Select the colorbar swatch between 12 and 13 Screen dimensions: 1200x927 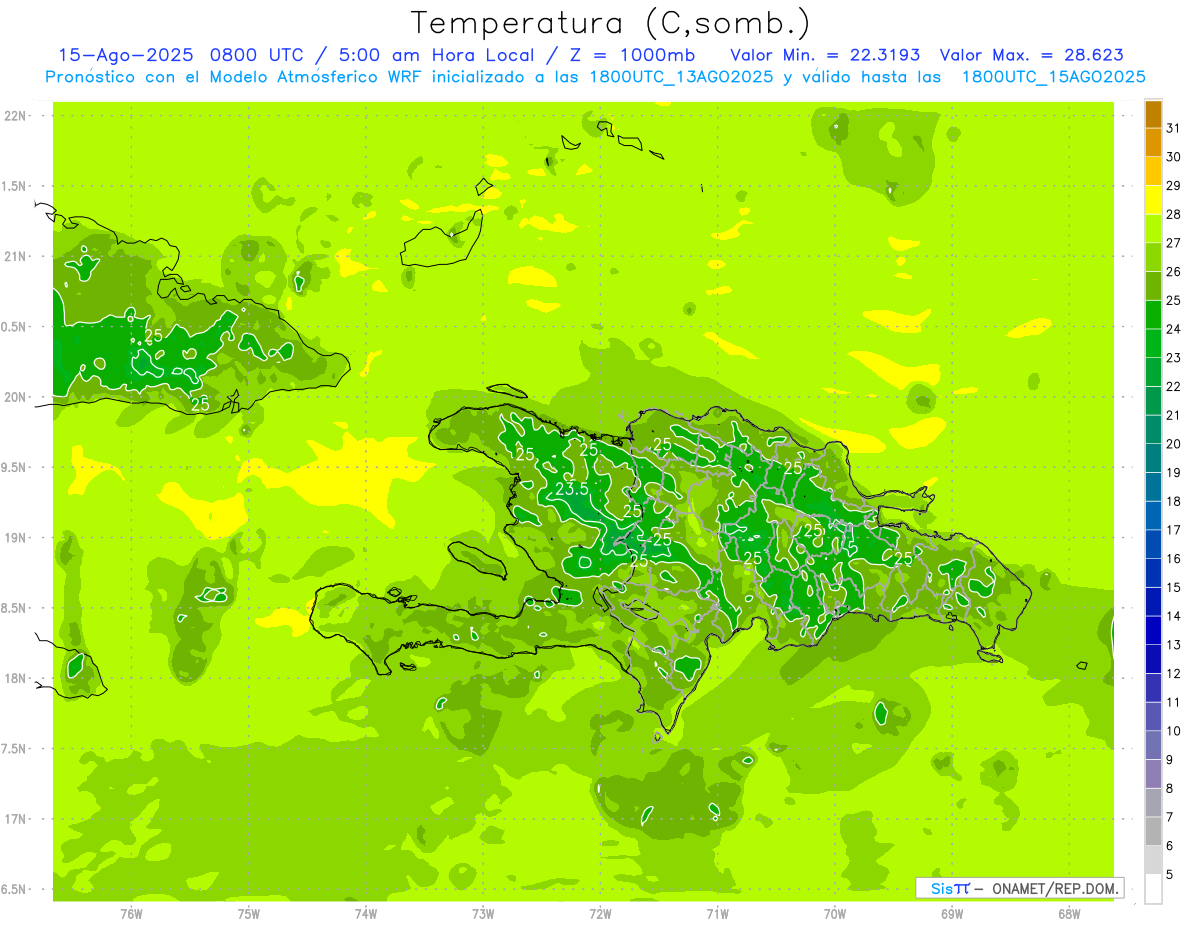1153,659
